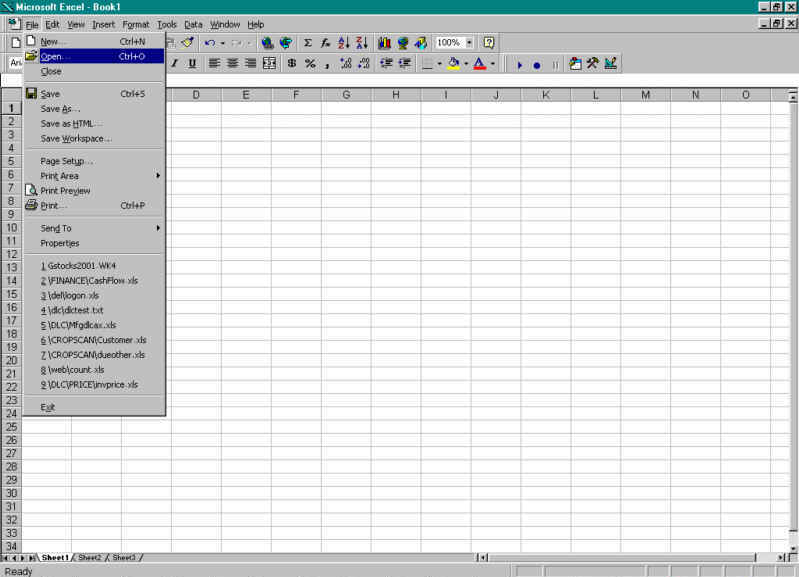Apply the red Font Color swatch
This screenshot has width=799, height=577.
[x=480, y=64]
